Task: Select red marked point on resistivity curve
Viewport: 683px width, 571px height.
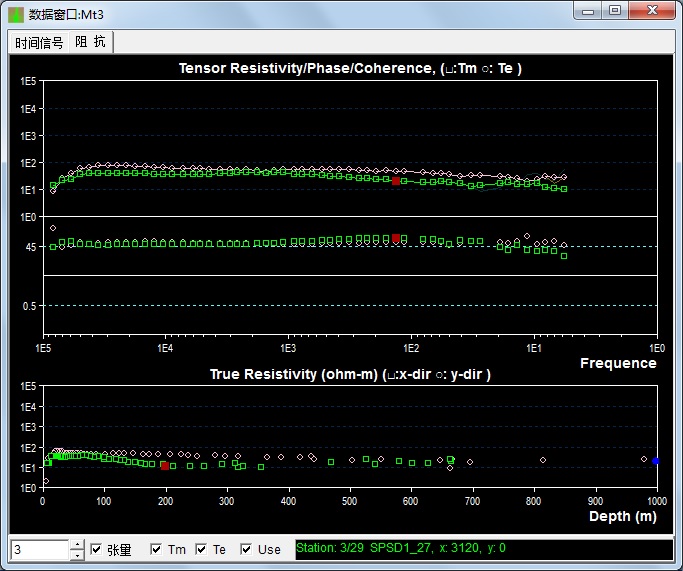Action: [396, 181]
